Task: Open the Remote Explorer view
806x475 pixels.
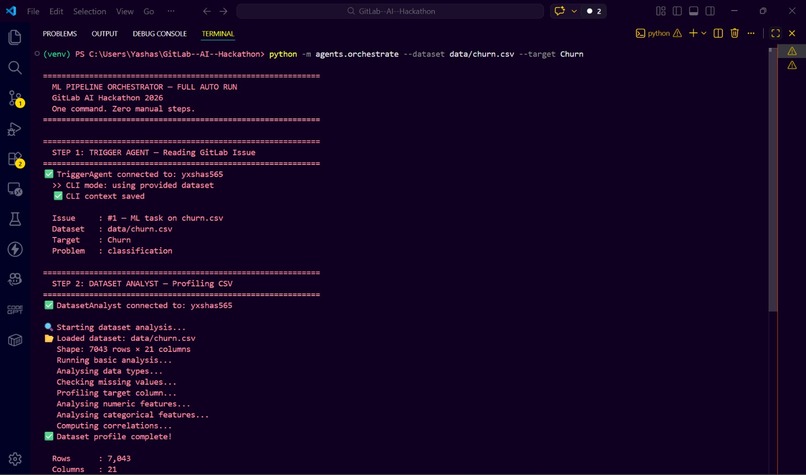Action: point(15,189)
